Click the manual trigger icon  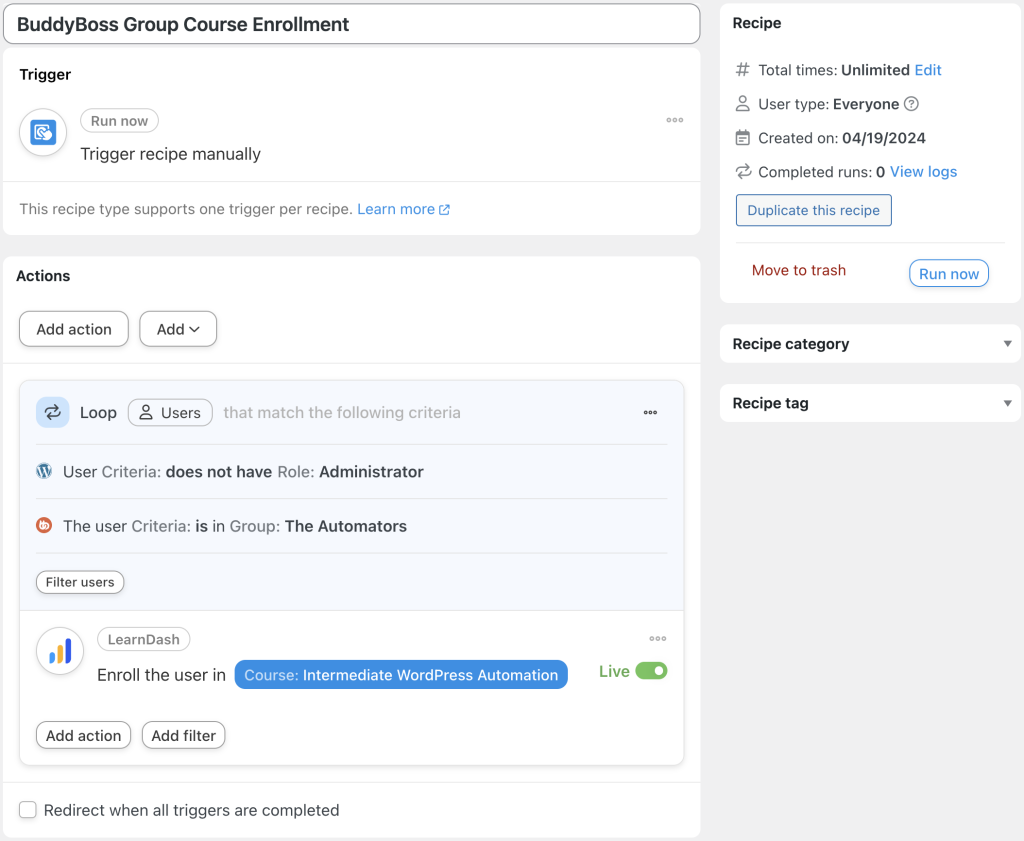point(41,131)
